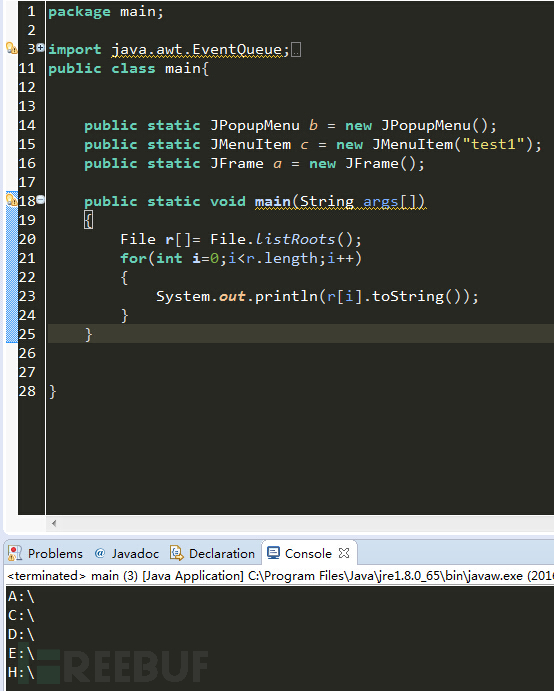
Task: Click the class closing brace on line 28
Action: (x=52, y=392)
